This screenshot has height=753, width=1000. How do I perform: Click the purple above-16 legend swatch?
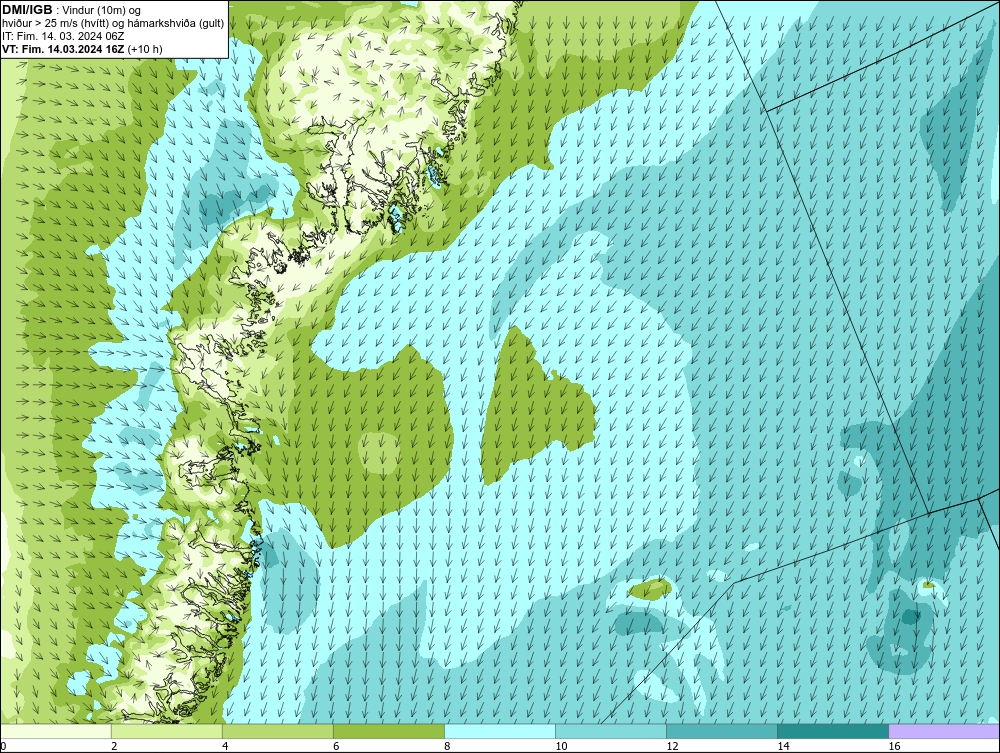pyautogui.click(x=944, y=731)
